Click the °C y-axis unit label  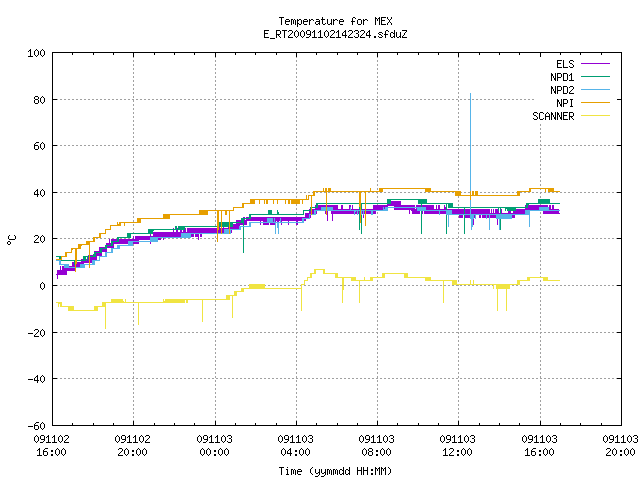pyautogui.click(x=11, y=240)
